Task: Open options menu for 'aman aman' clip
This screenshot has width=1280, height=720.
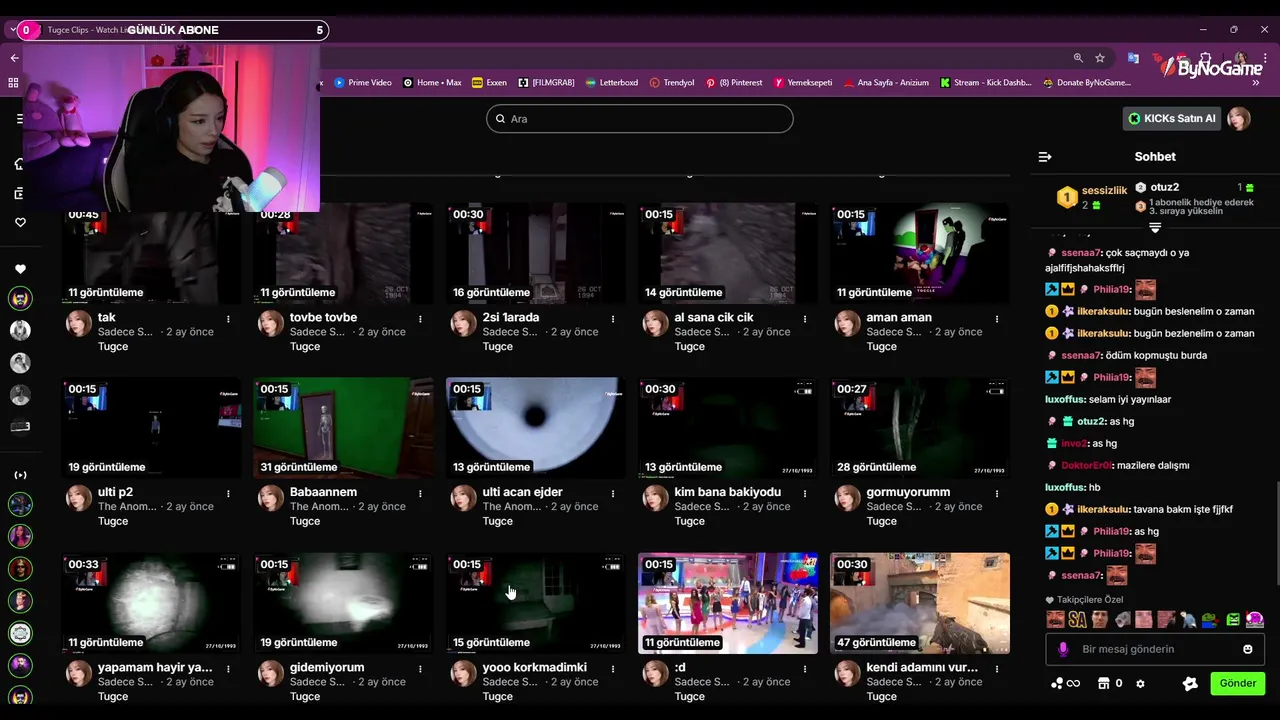Action: tap(996, 320)
